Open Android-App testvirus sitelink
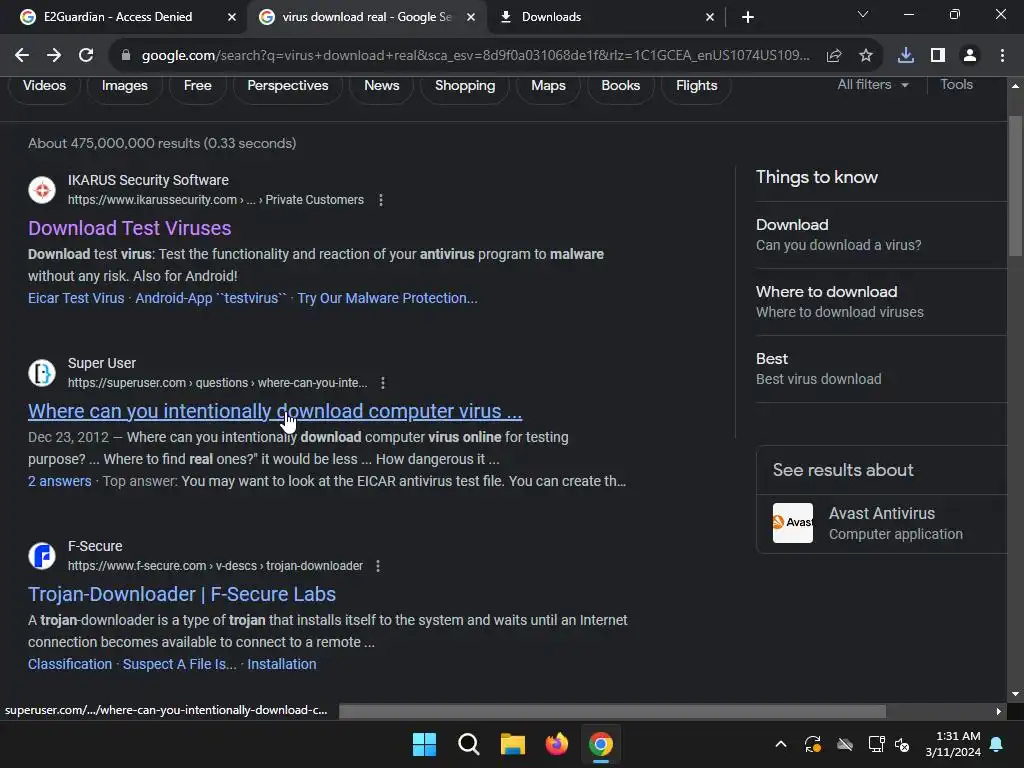This screenshot has width=1024, height=768. [211, 298]
